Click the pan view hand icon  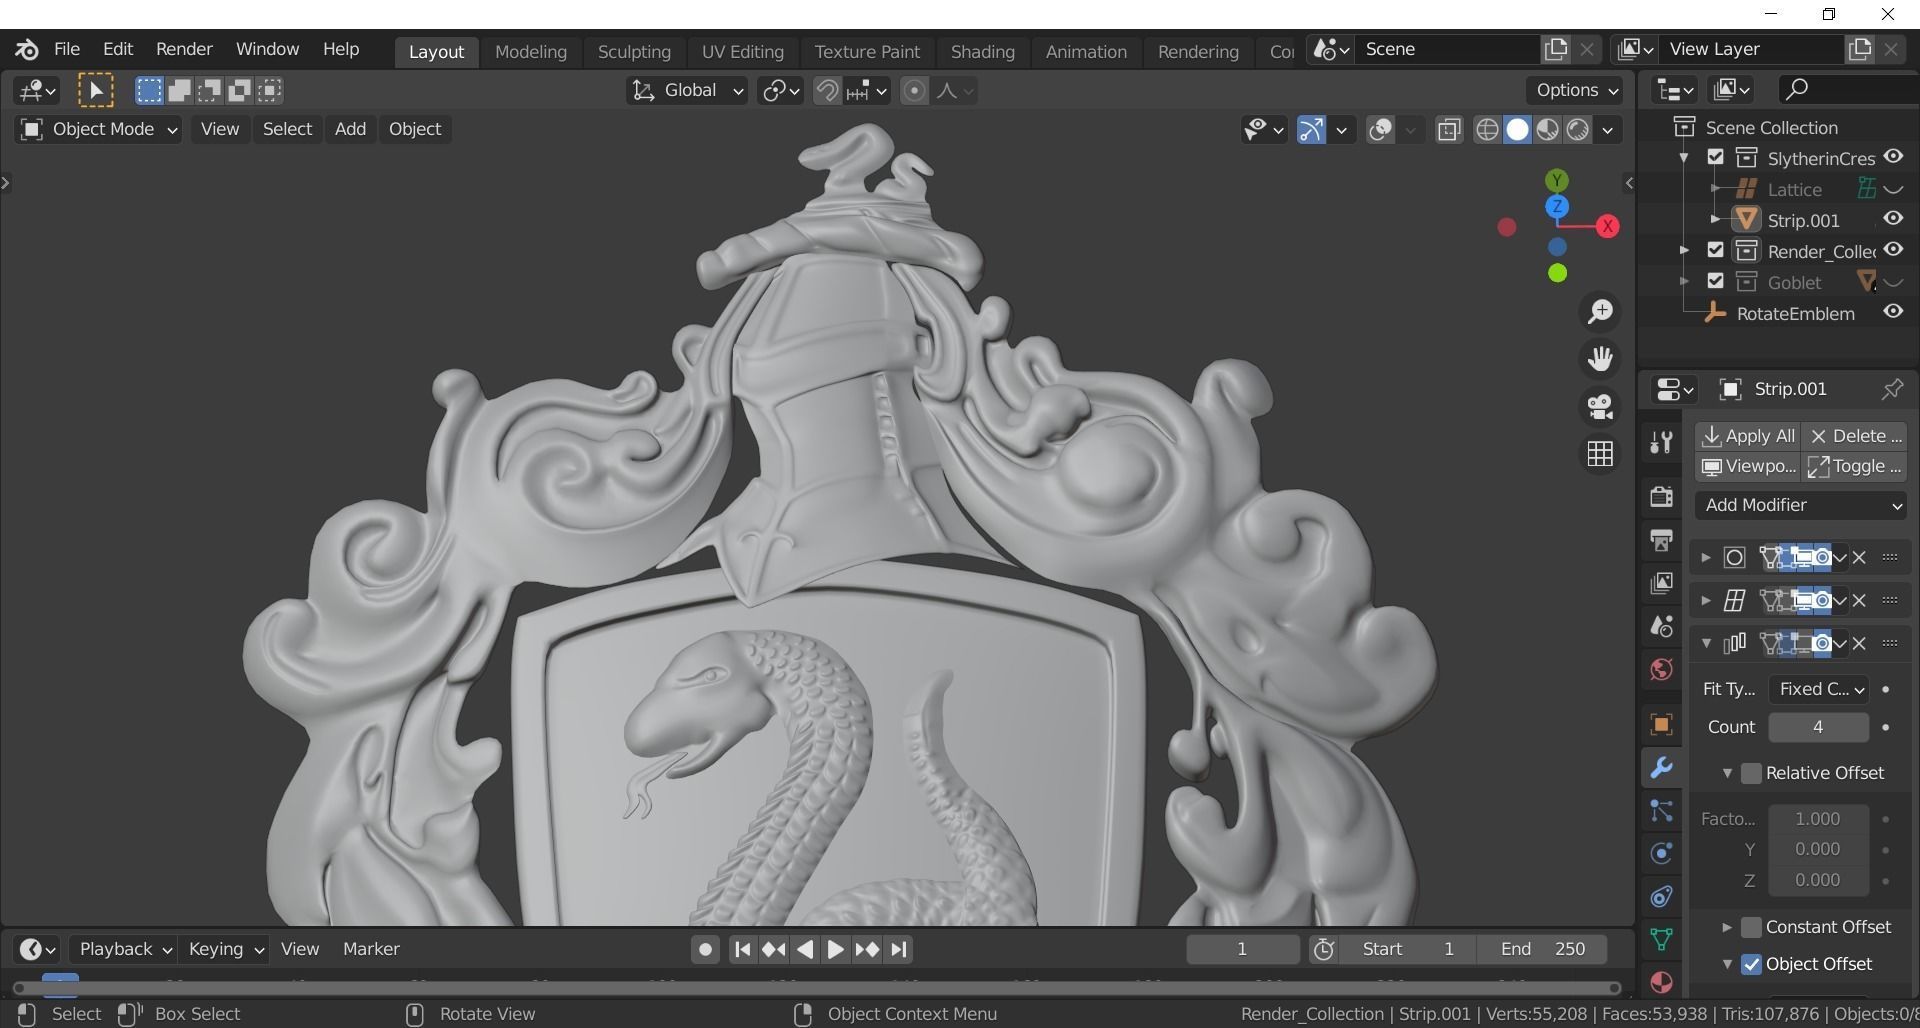click(1600, 358)
